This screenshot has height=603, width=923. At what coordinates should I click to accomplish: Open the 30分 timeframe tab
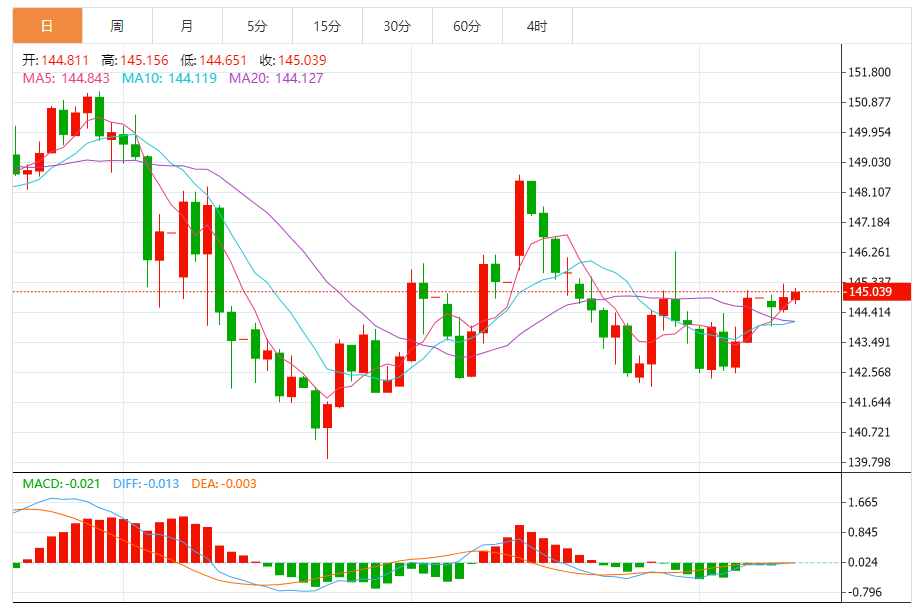point(397,26)
